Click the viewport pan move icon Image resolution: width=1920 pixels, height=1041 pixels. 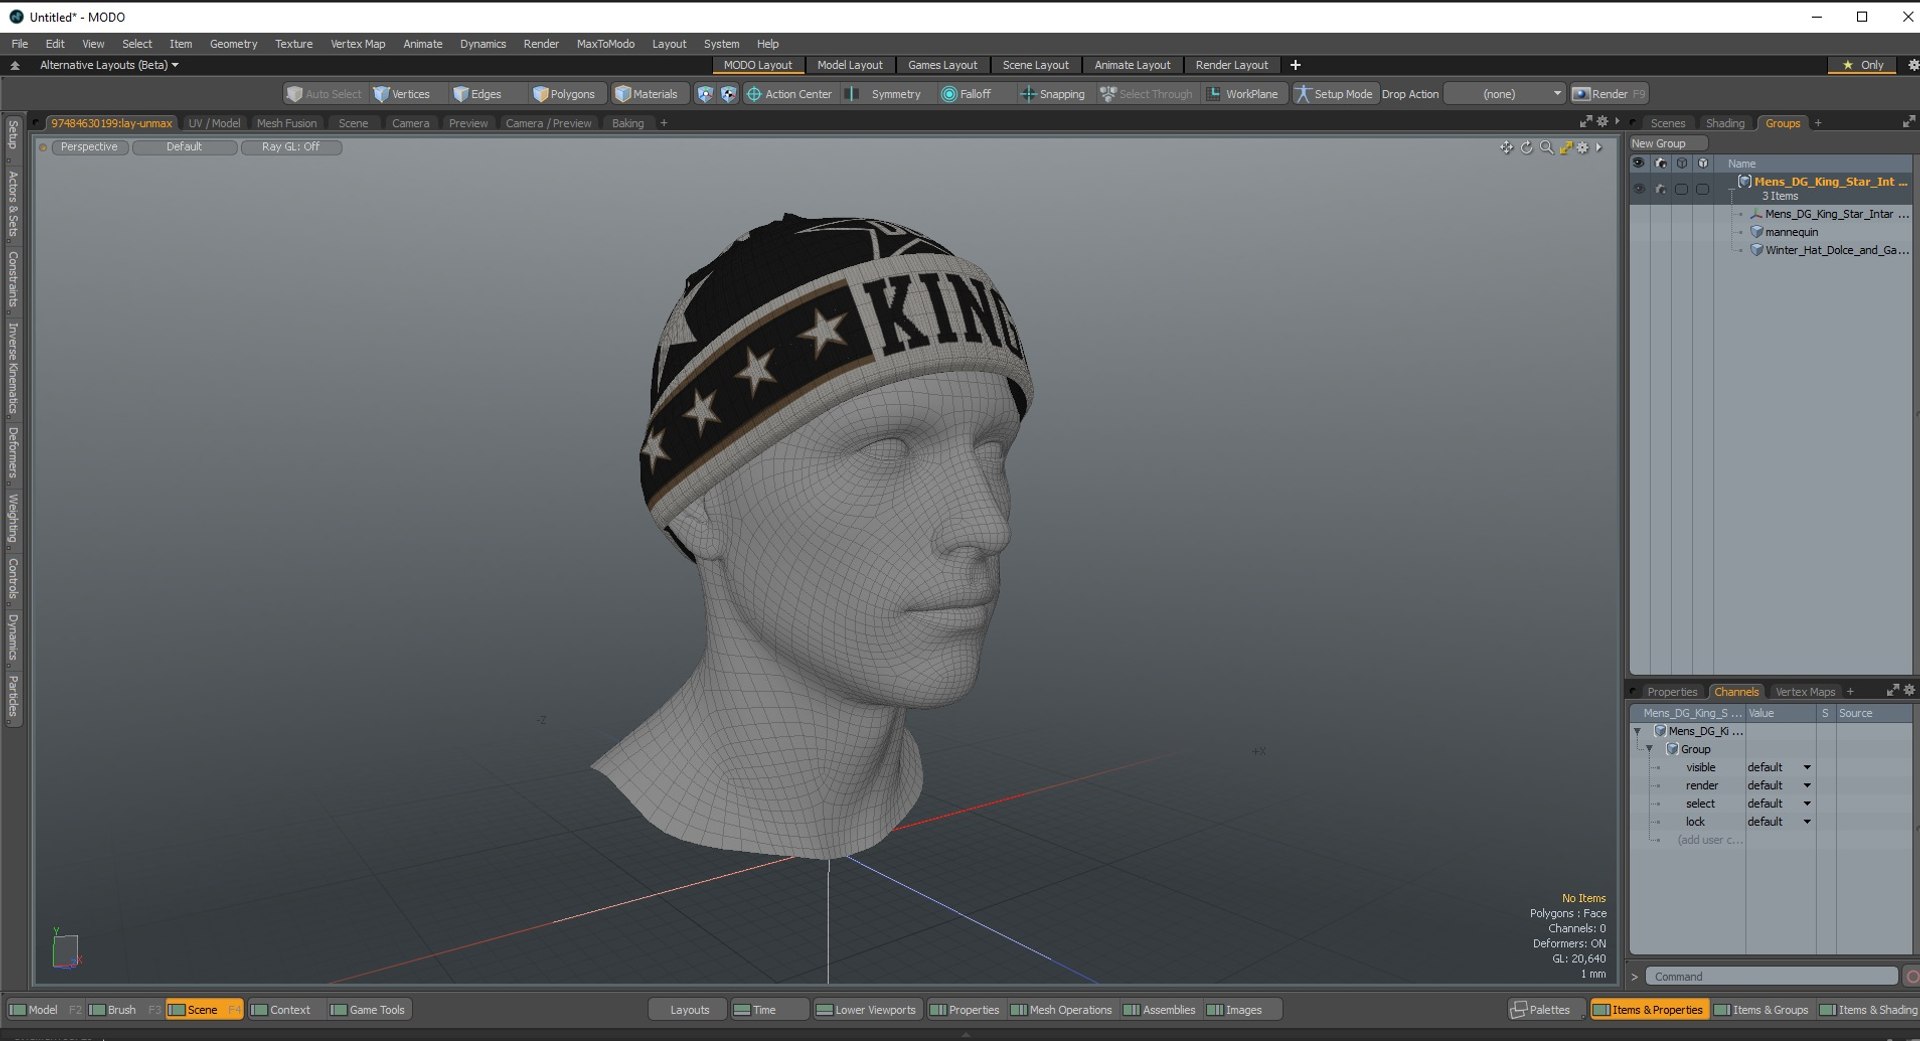coord(1506,147)
